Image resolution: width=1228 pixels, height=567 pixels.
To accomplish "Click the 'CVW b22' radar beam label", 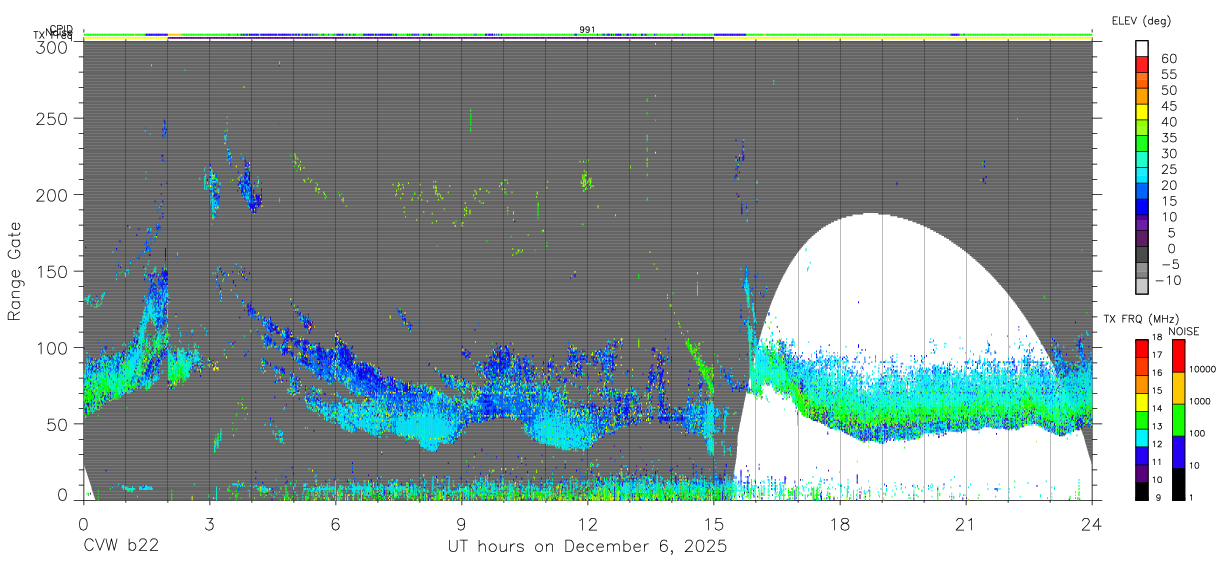I will [x=121, y=547].
